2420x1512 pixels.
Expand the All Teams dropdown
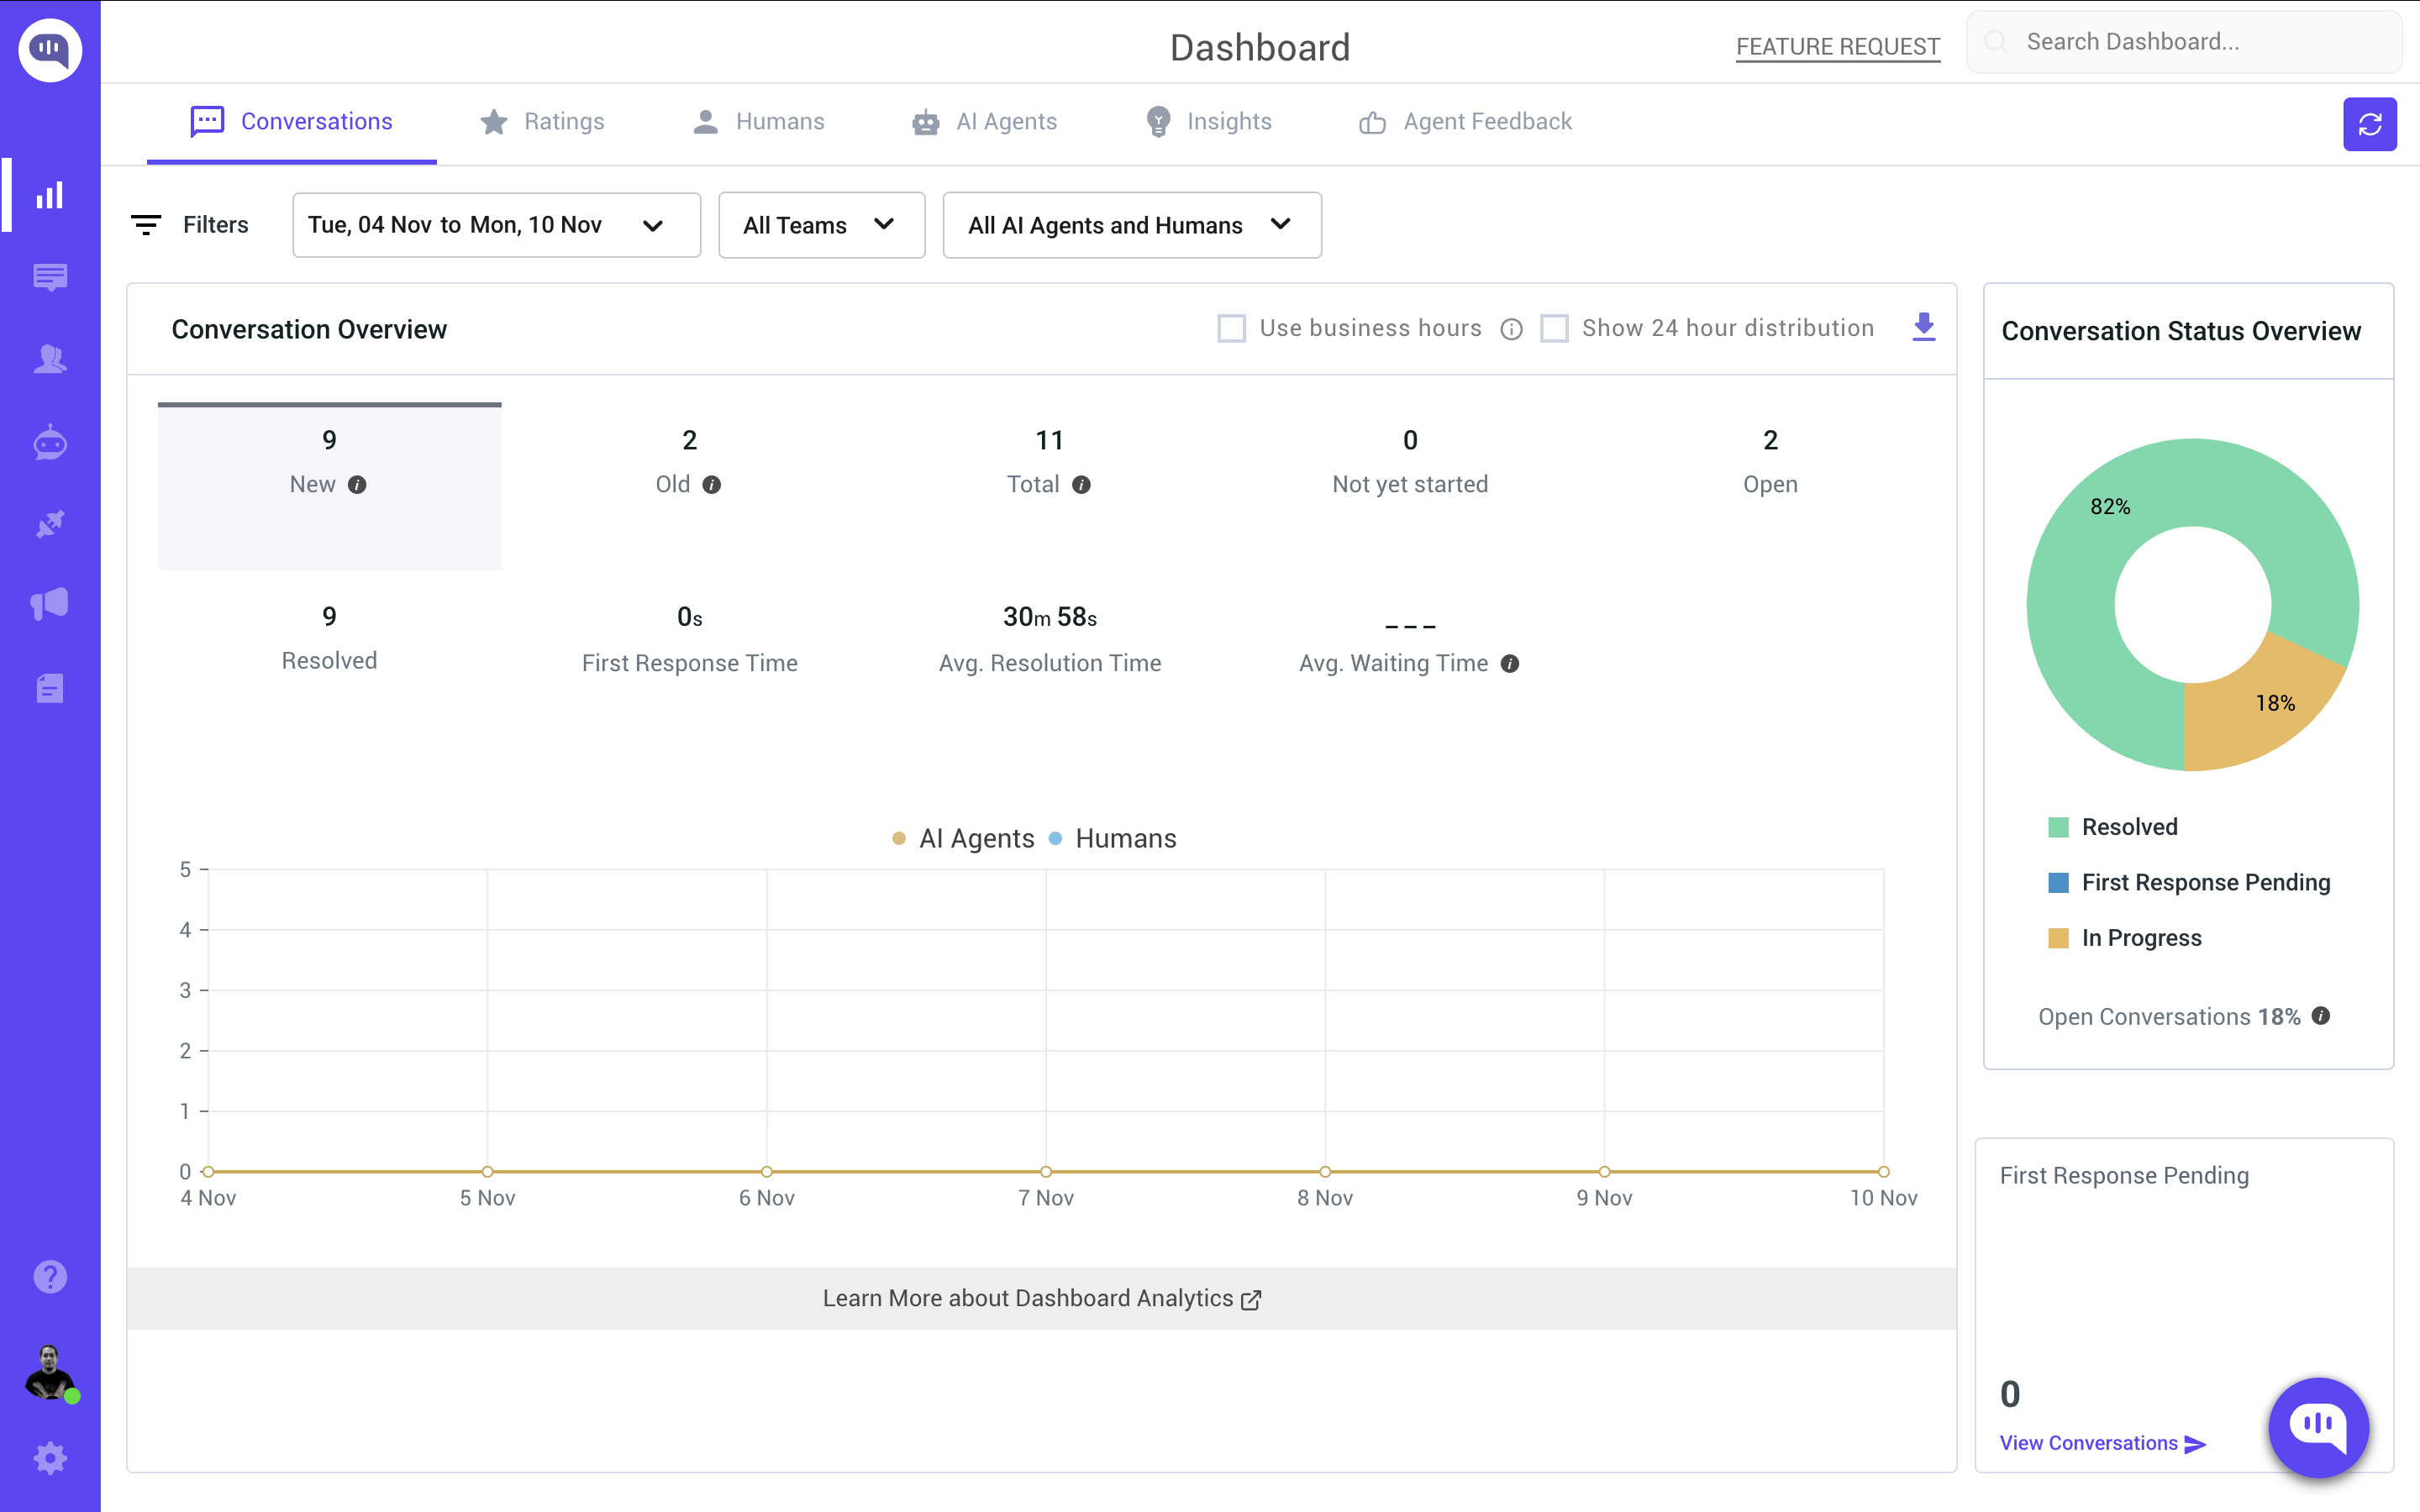tap(821, 225)
